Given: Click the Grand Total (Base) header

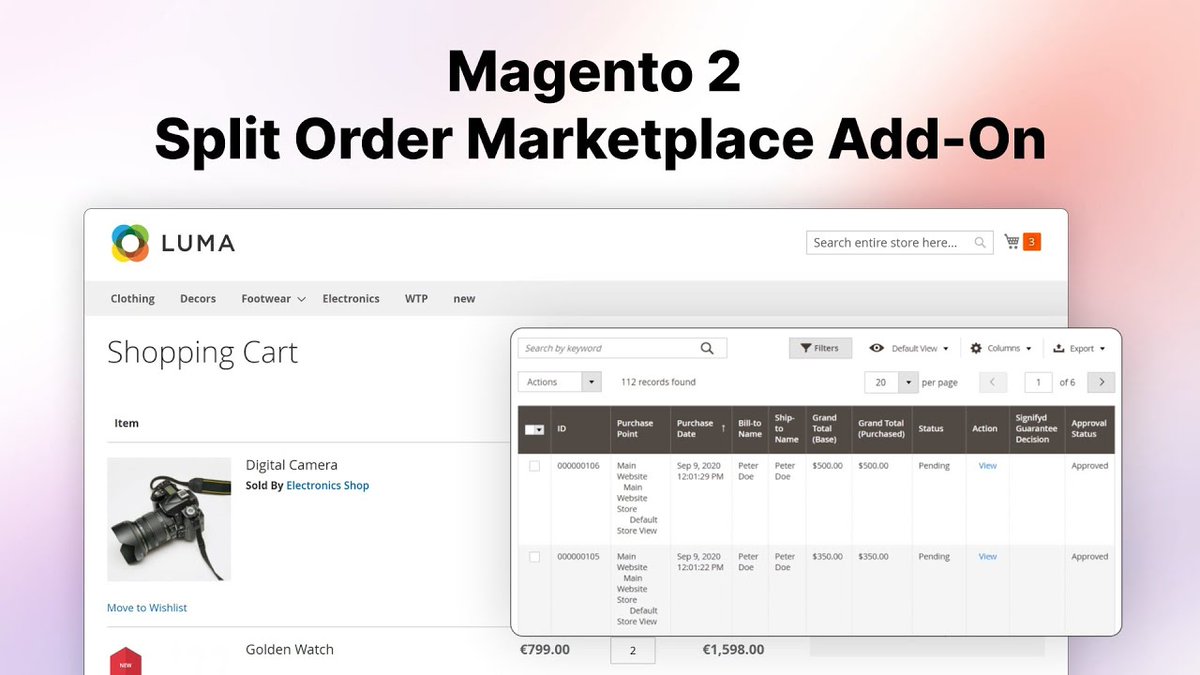Looking at the screenshot, I should point(828,430).
